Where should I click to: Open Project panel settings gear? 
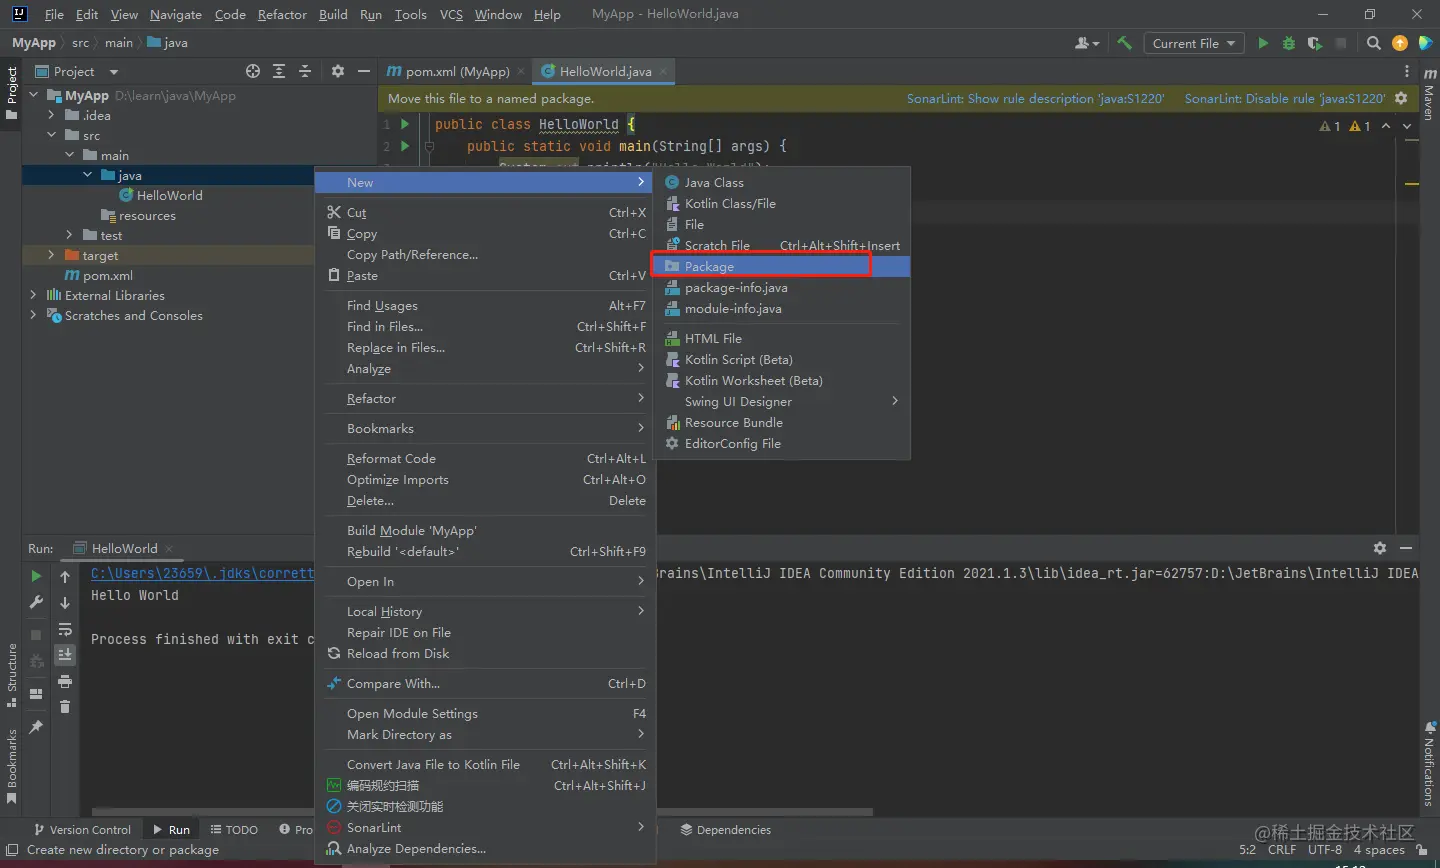click(x=338, y=71)
